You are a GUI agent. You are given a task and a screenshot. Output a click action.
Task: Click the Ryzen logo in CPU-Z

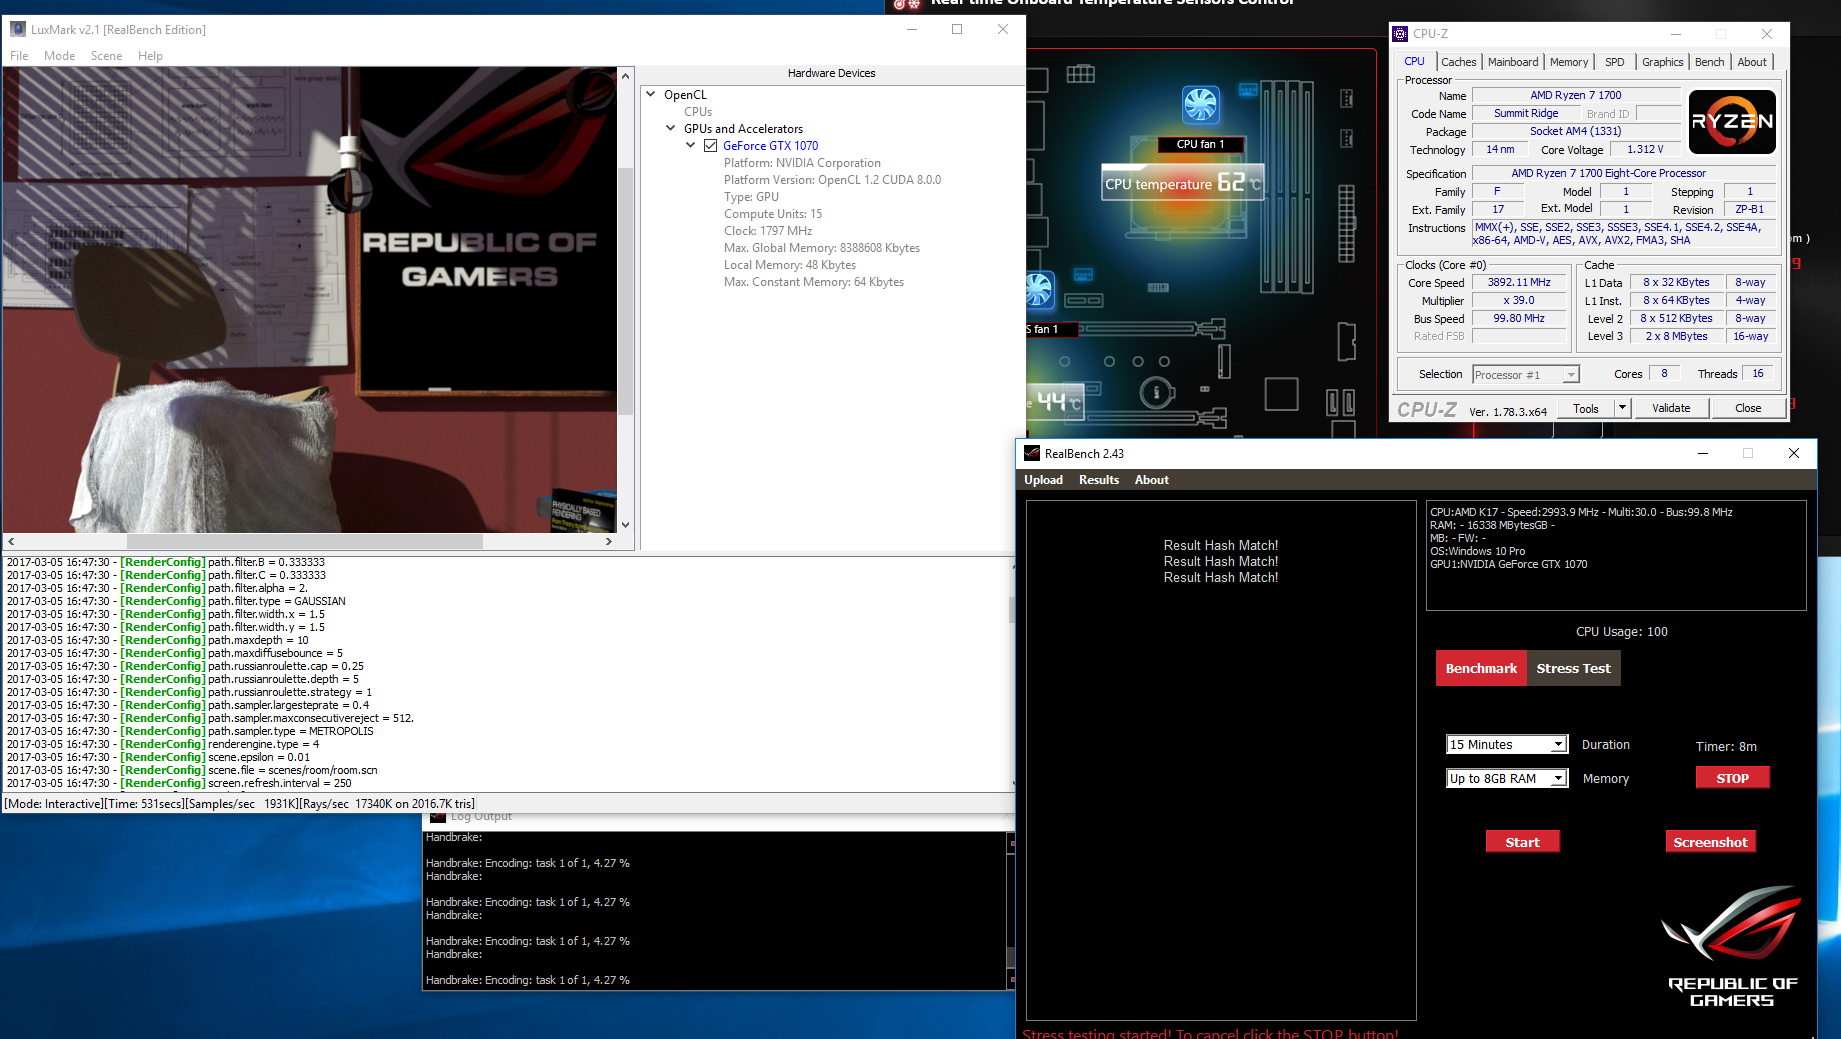coord(1732,122)
